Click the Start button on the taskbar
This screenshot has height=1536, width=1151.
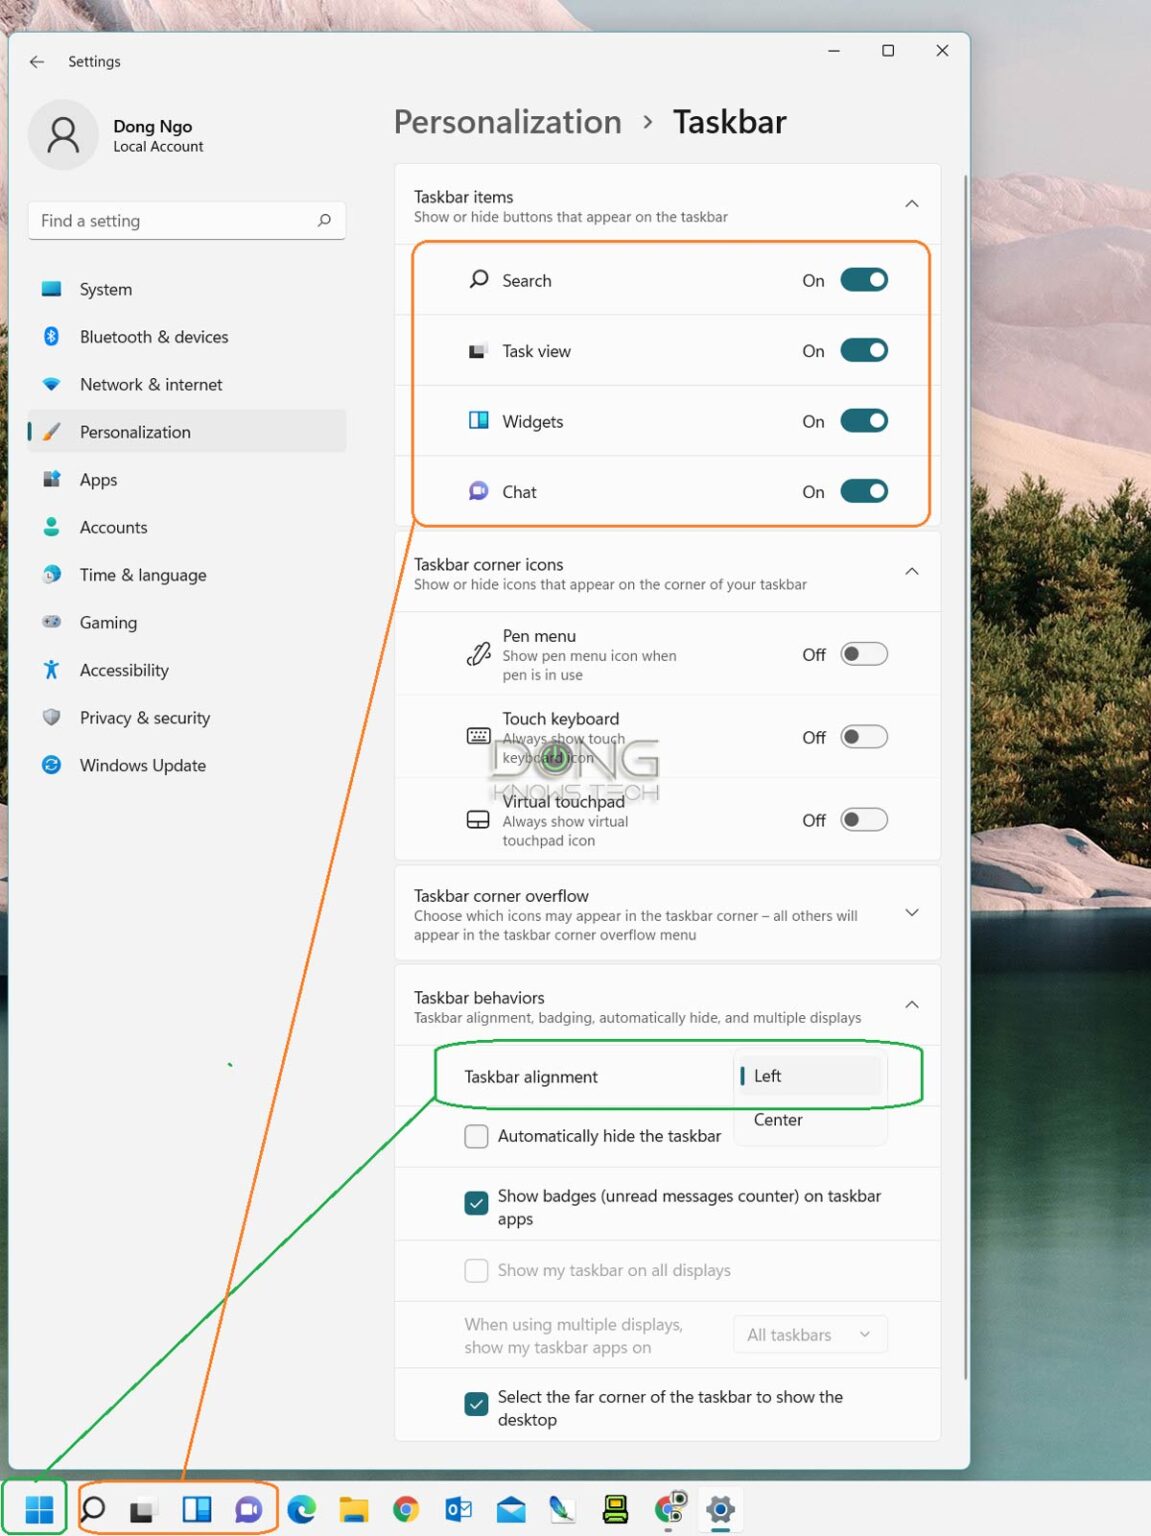(38, 1508)
